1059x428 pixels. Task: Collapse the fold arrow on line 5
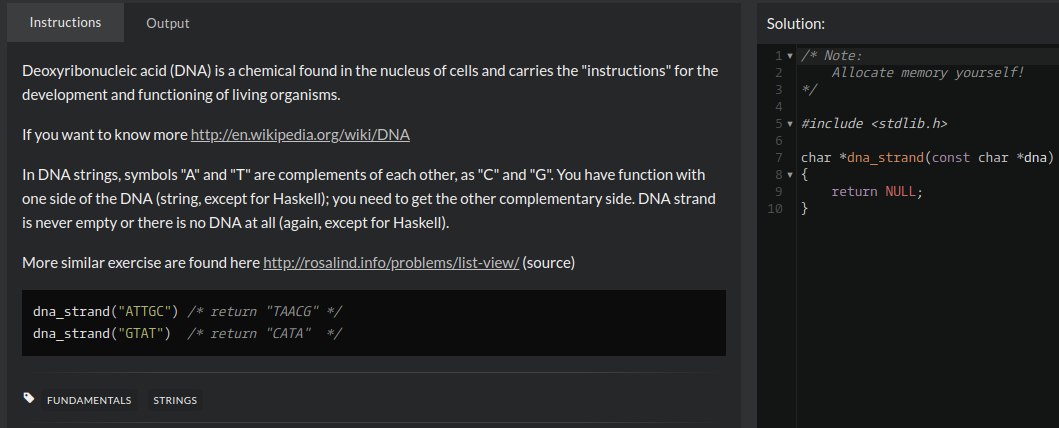coord(790,124)
